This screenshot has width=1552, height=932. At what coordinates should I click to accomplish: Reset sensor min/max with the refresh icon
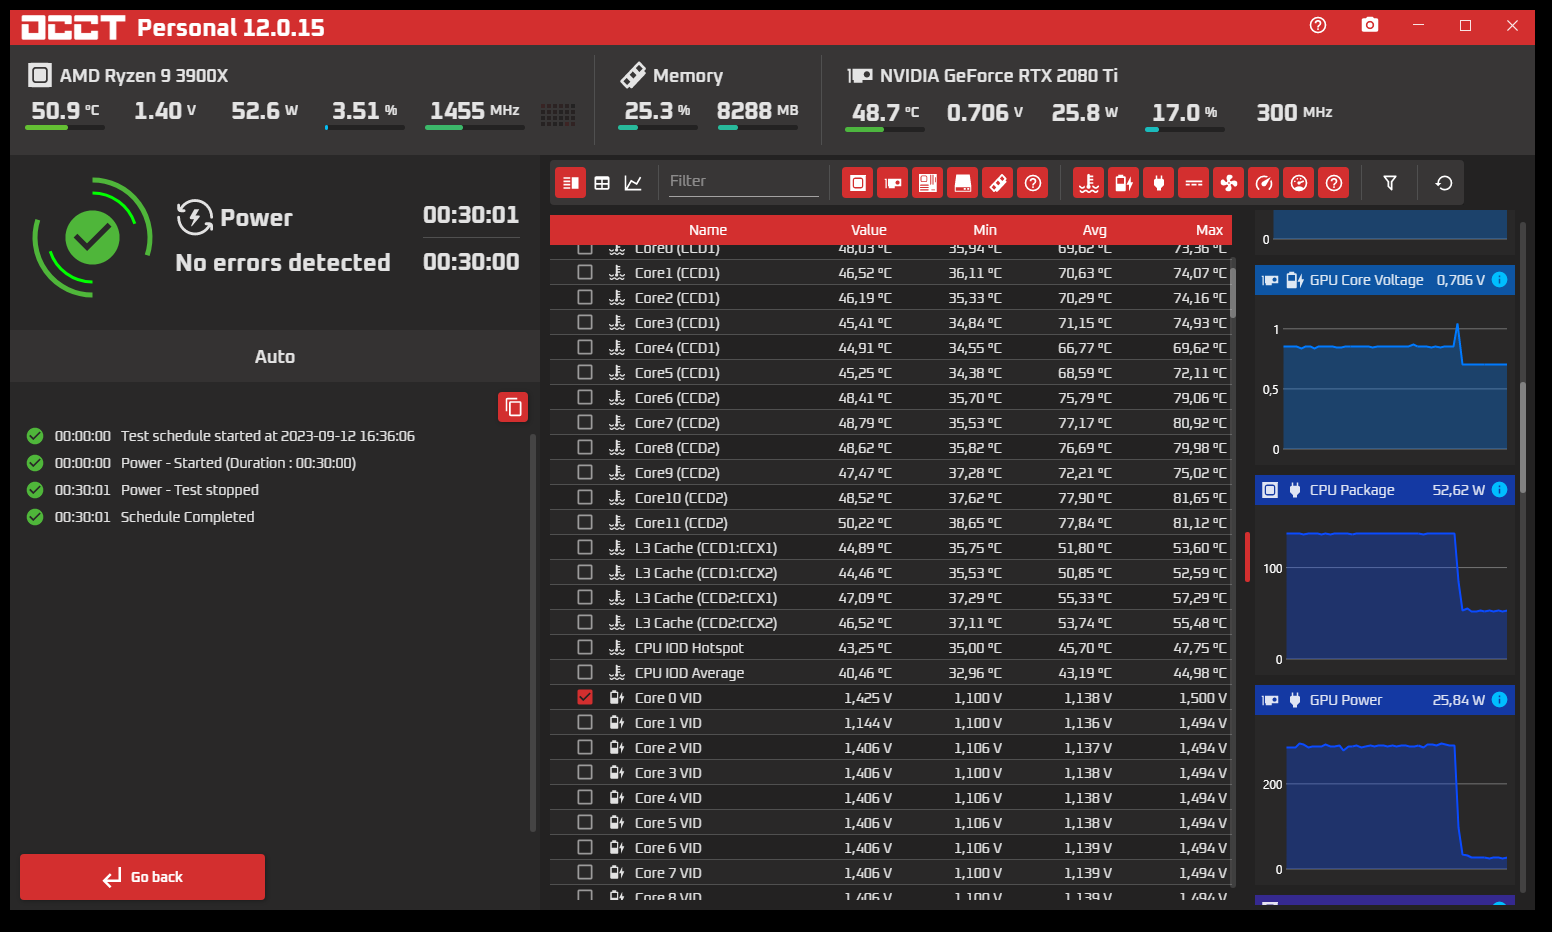[x=1444, y=183]
